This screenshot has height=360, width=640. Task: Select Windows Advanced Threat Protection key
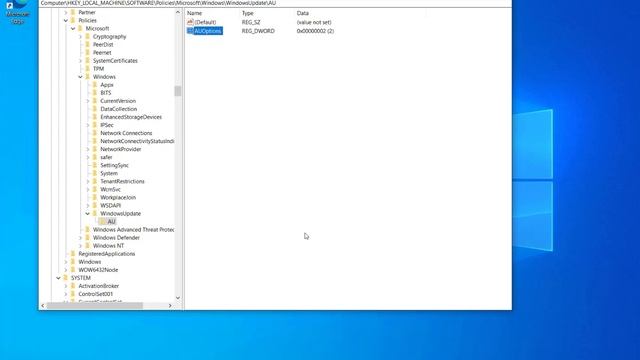(133, 230)
